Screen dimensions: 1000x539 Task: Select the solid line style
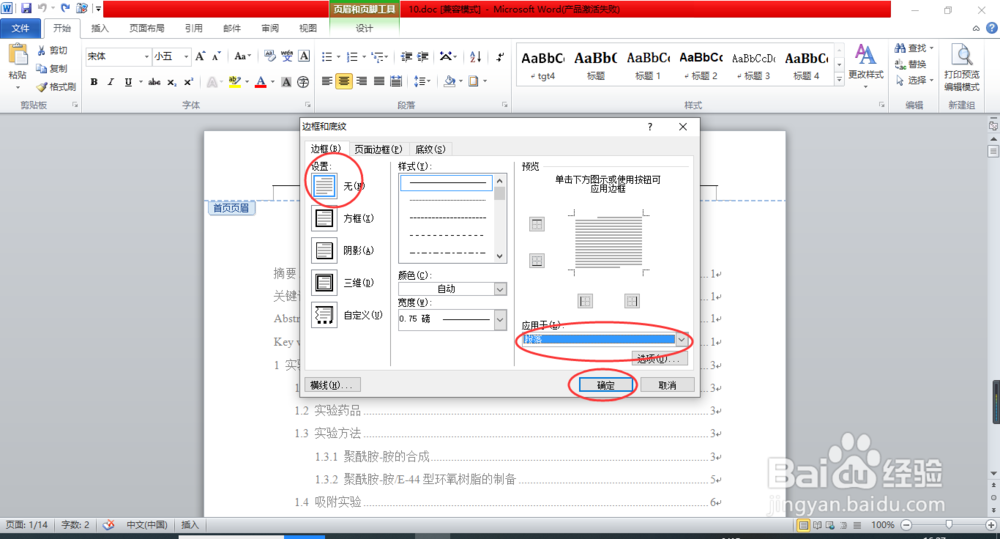click(x=446, y=183)
